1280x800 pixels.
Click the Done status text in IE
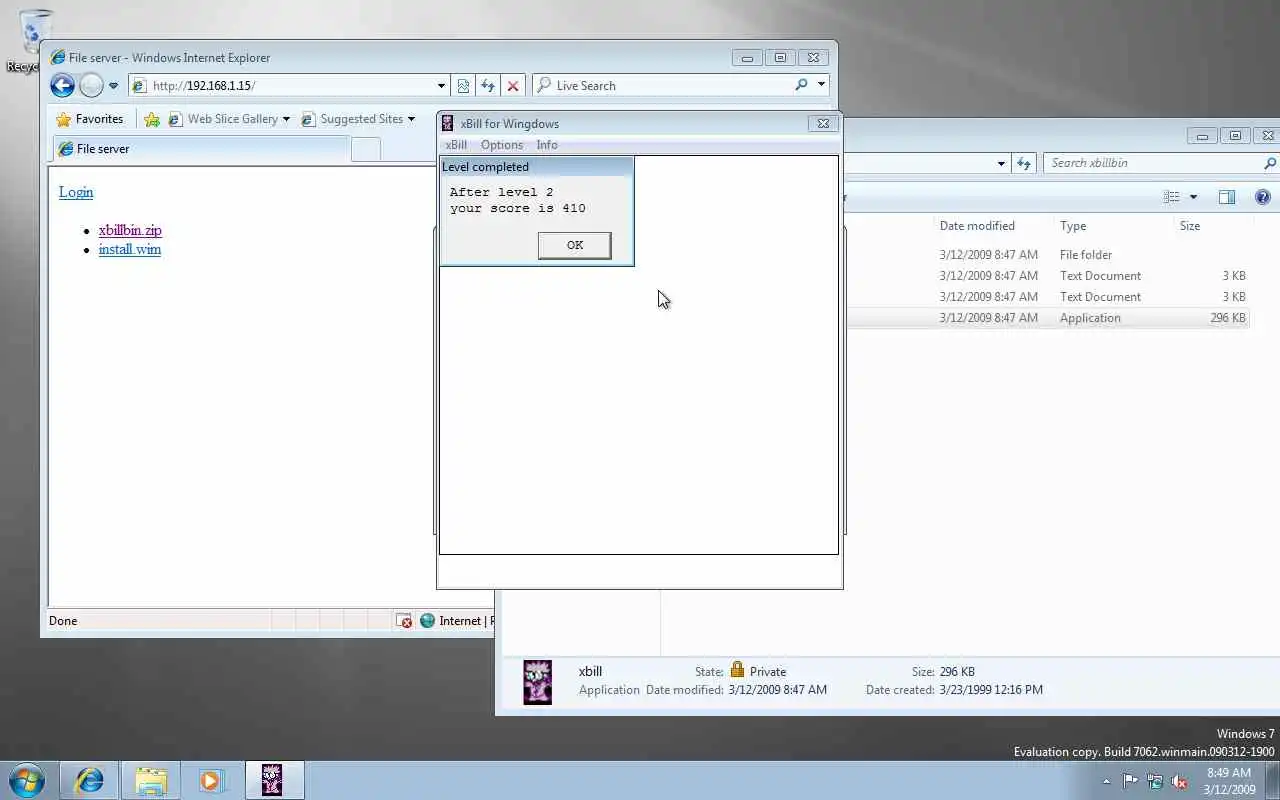63,621
